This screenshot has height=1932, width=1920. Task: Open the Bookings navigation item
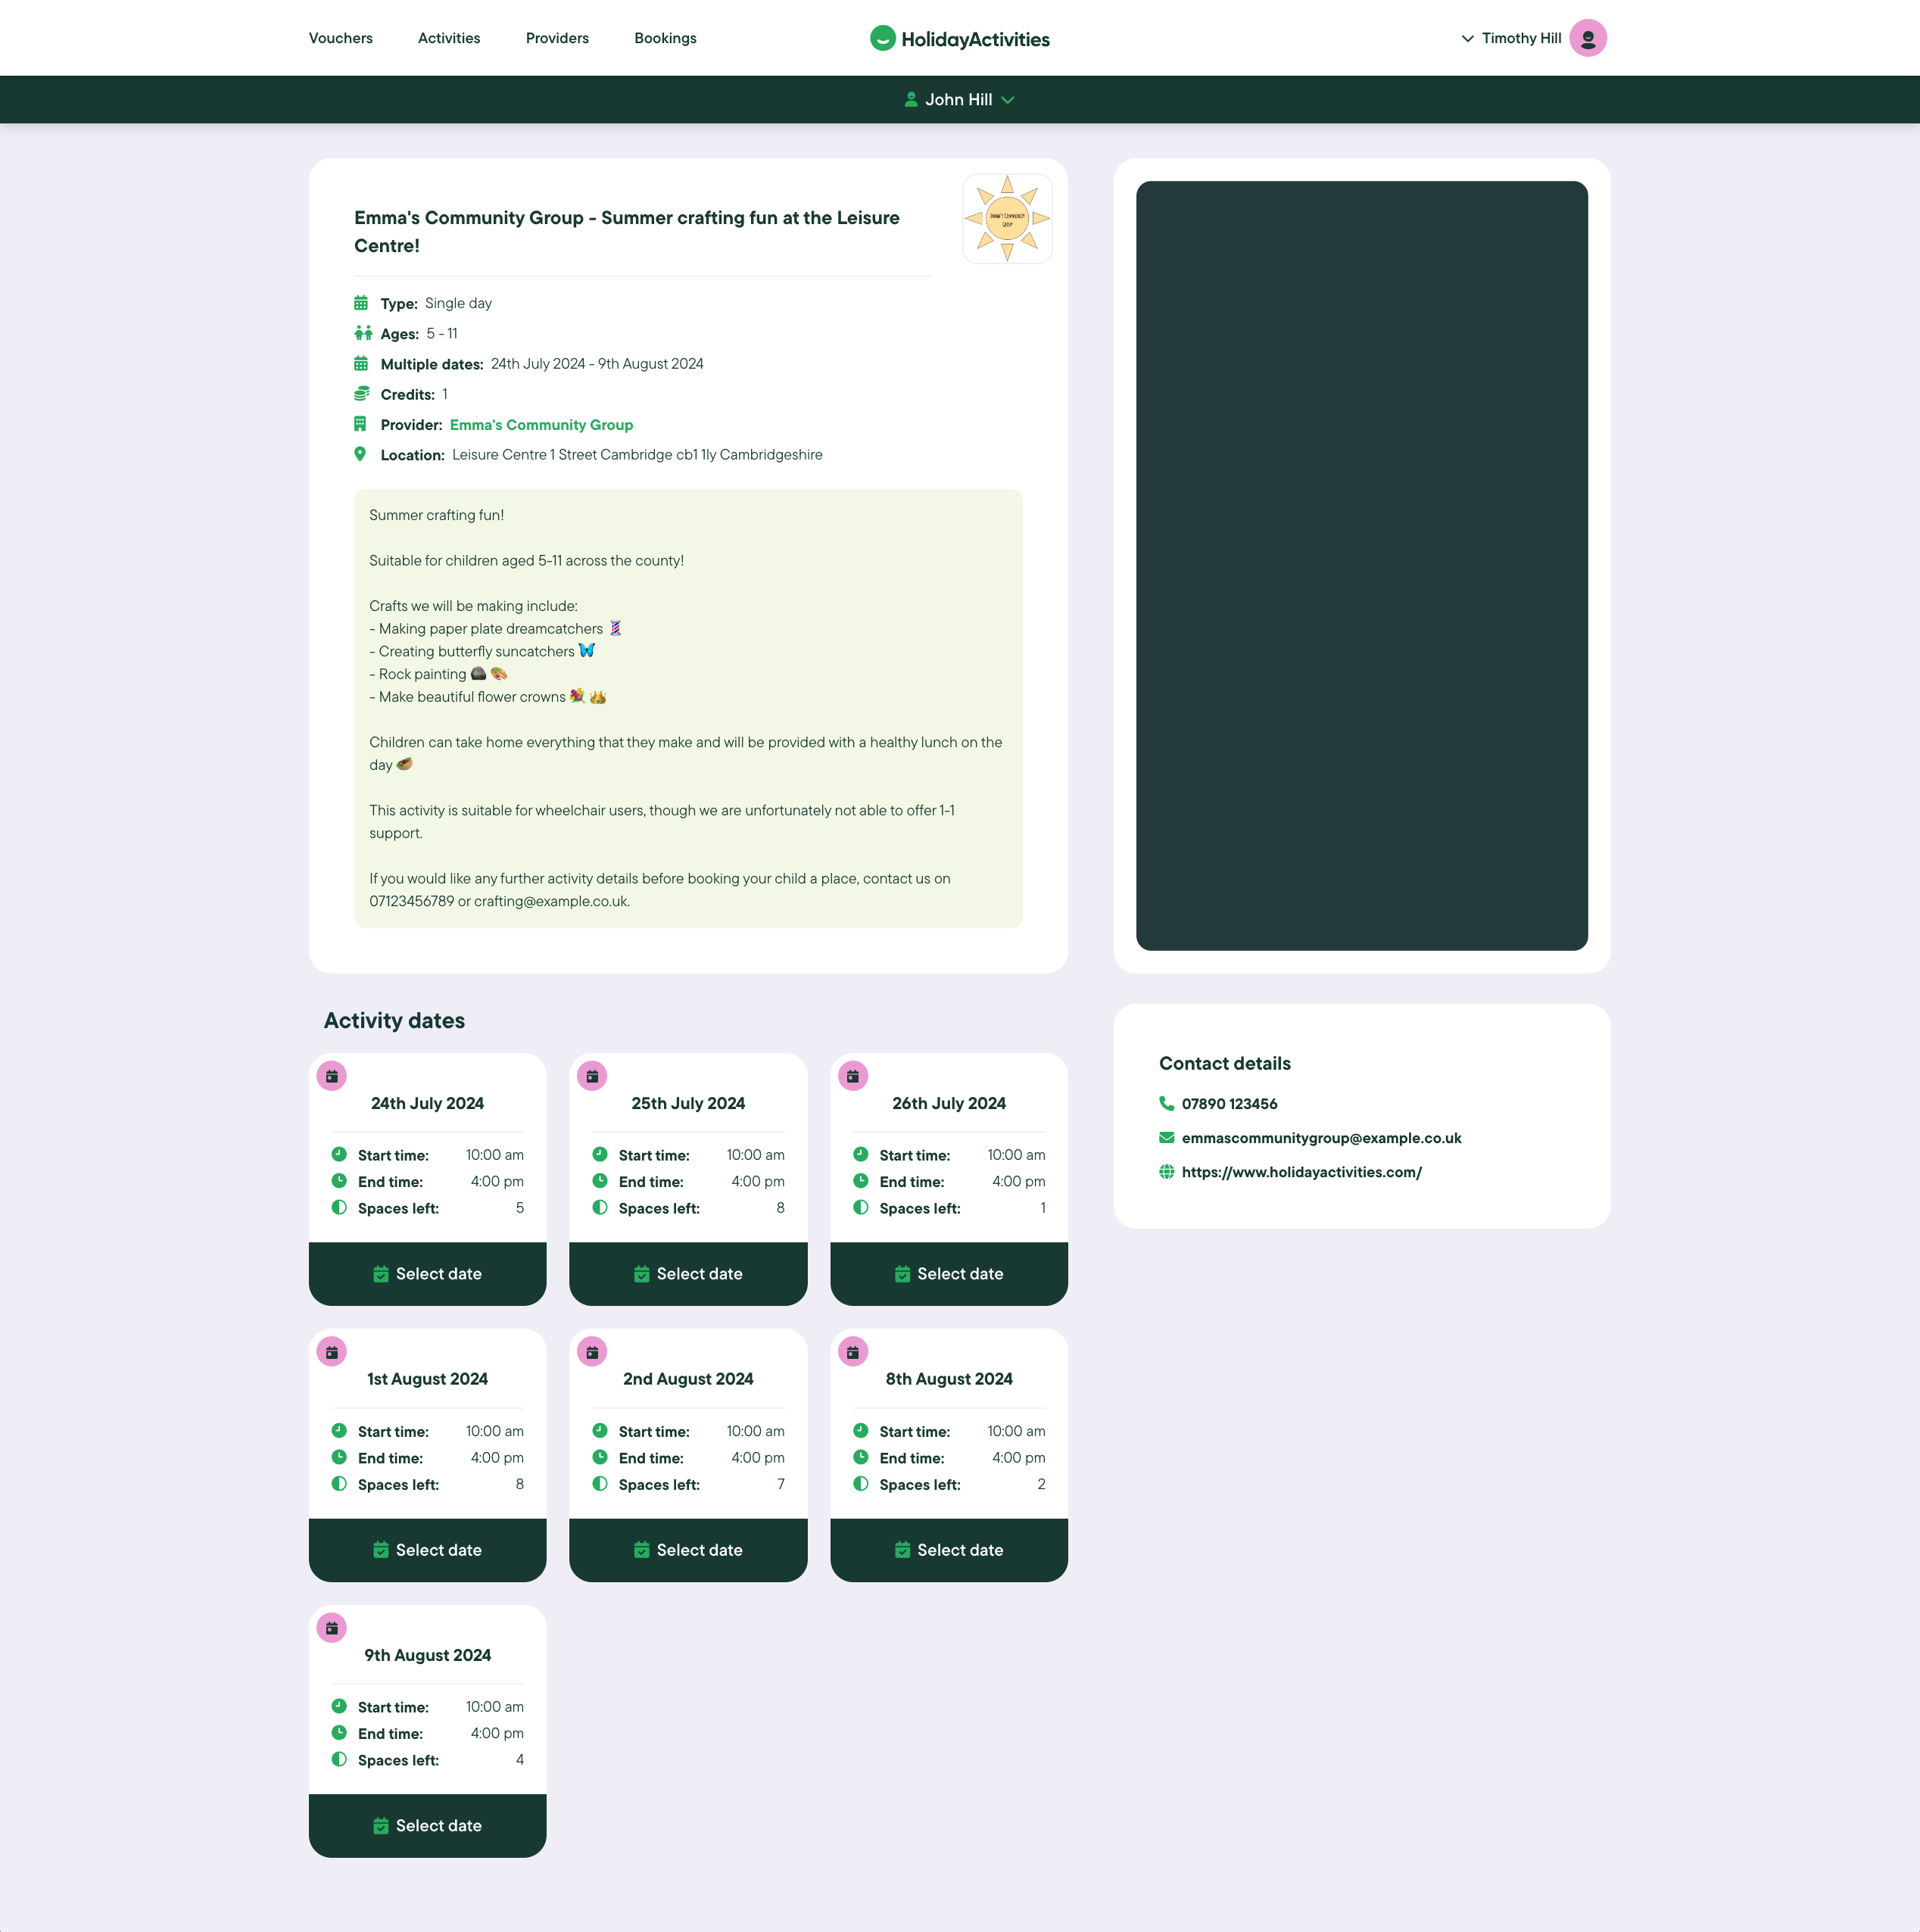[x=664, y=38]
